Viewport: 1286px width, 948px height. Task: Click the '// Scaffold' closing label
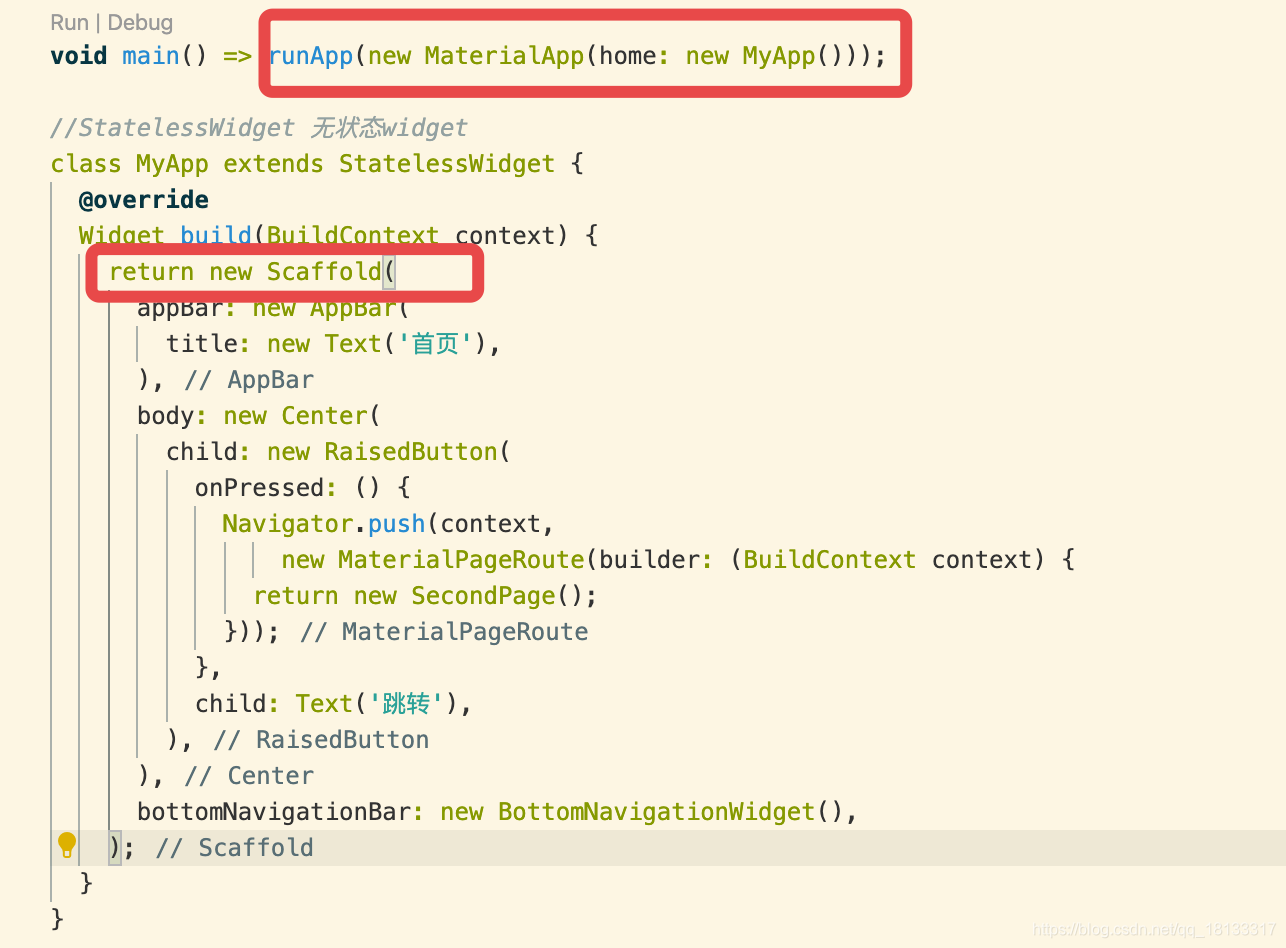click(x=235, y=847)
